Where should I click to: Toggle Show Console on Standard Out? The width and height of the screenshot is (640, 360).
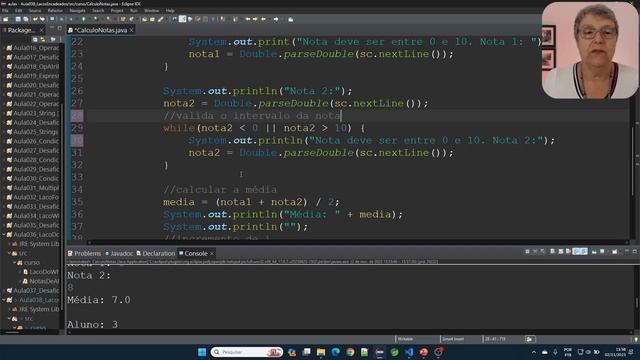[x=576, y=251]
